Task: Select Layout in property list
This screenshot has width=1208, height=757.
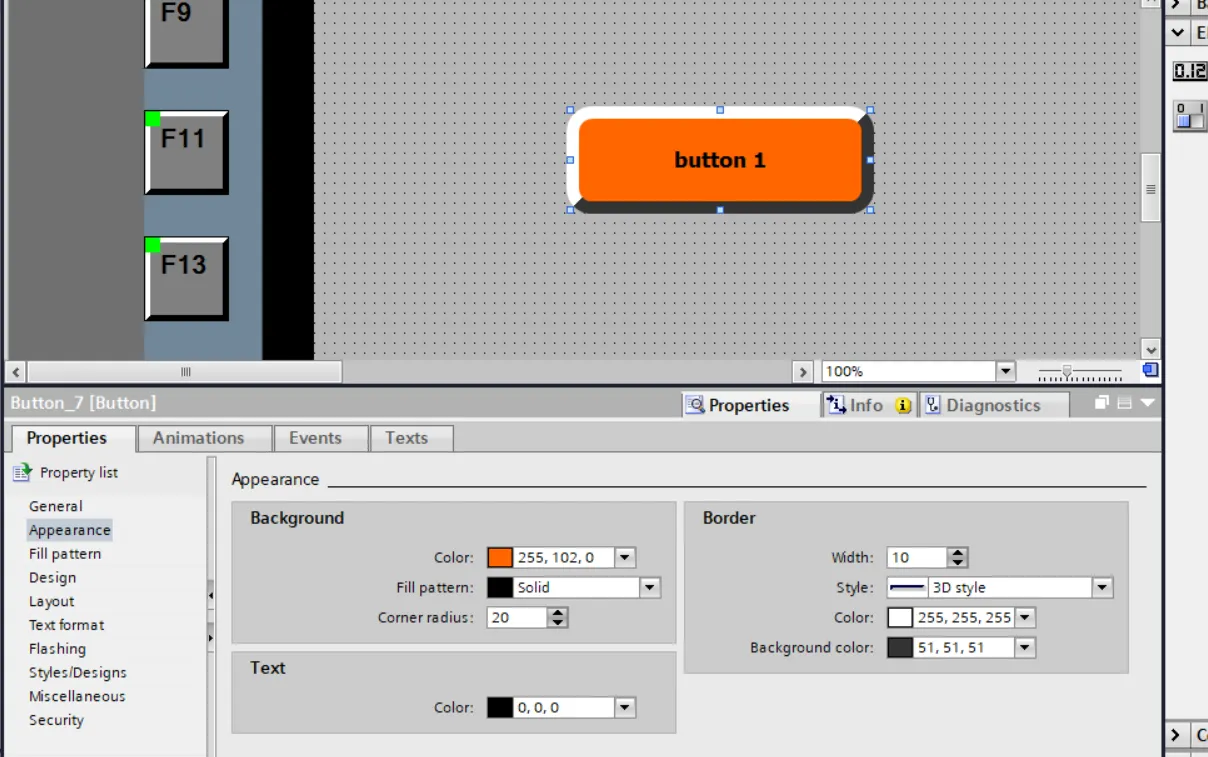Action: point(51,602)
